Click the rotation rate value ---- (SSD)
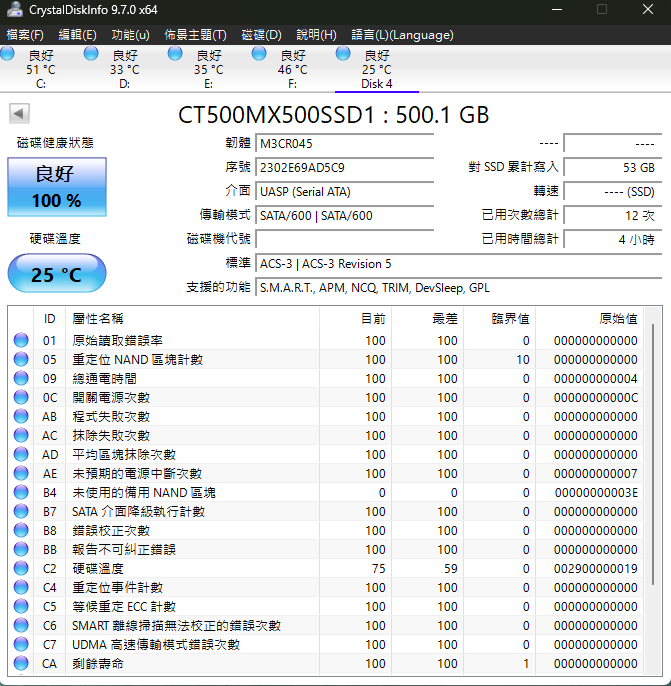Screen dimensions: 671x686 (x=613, y=192)
